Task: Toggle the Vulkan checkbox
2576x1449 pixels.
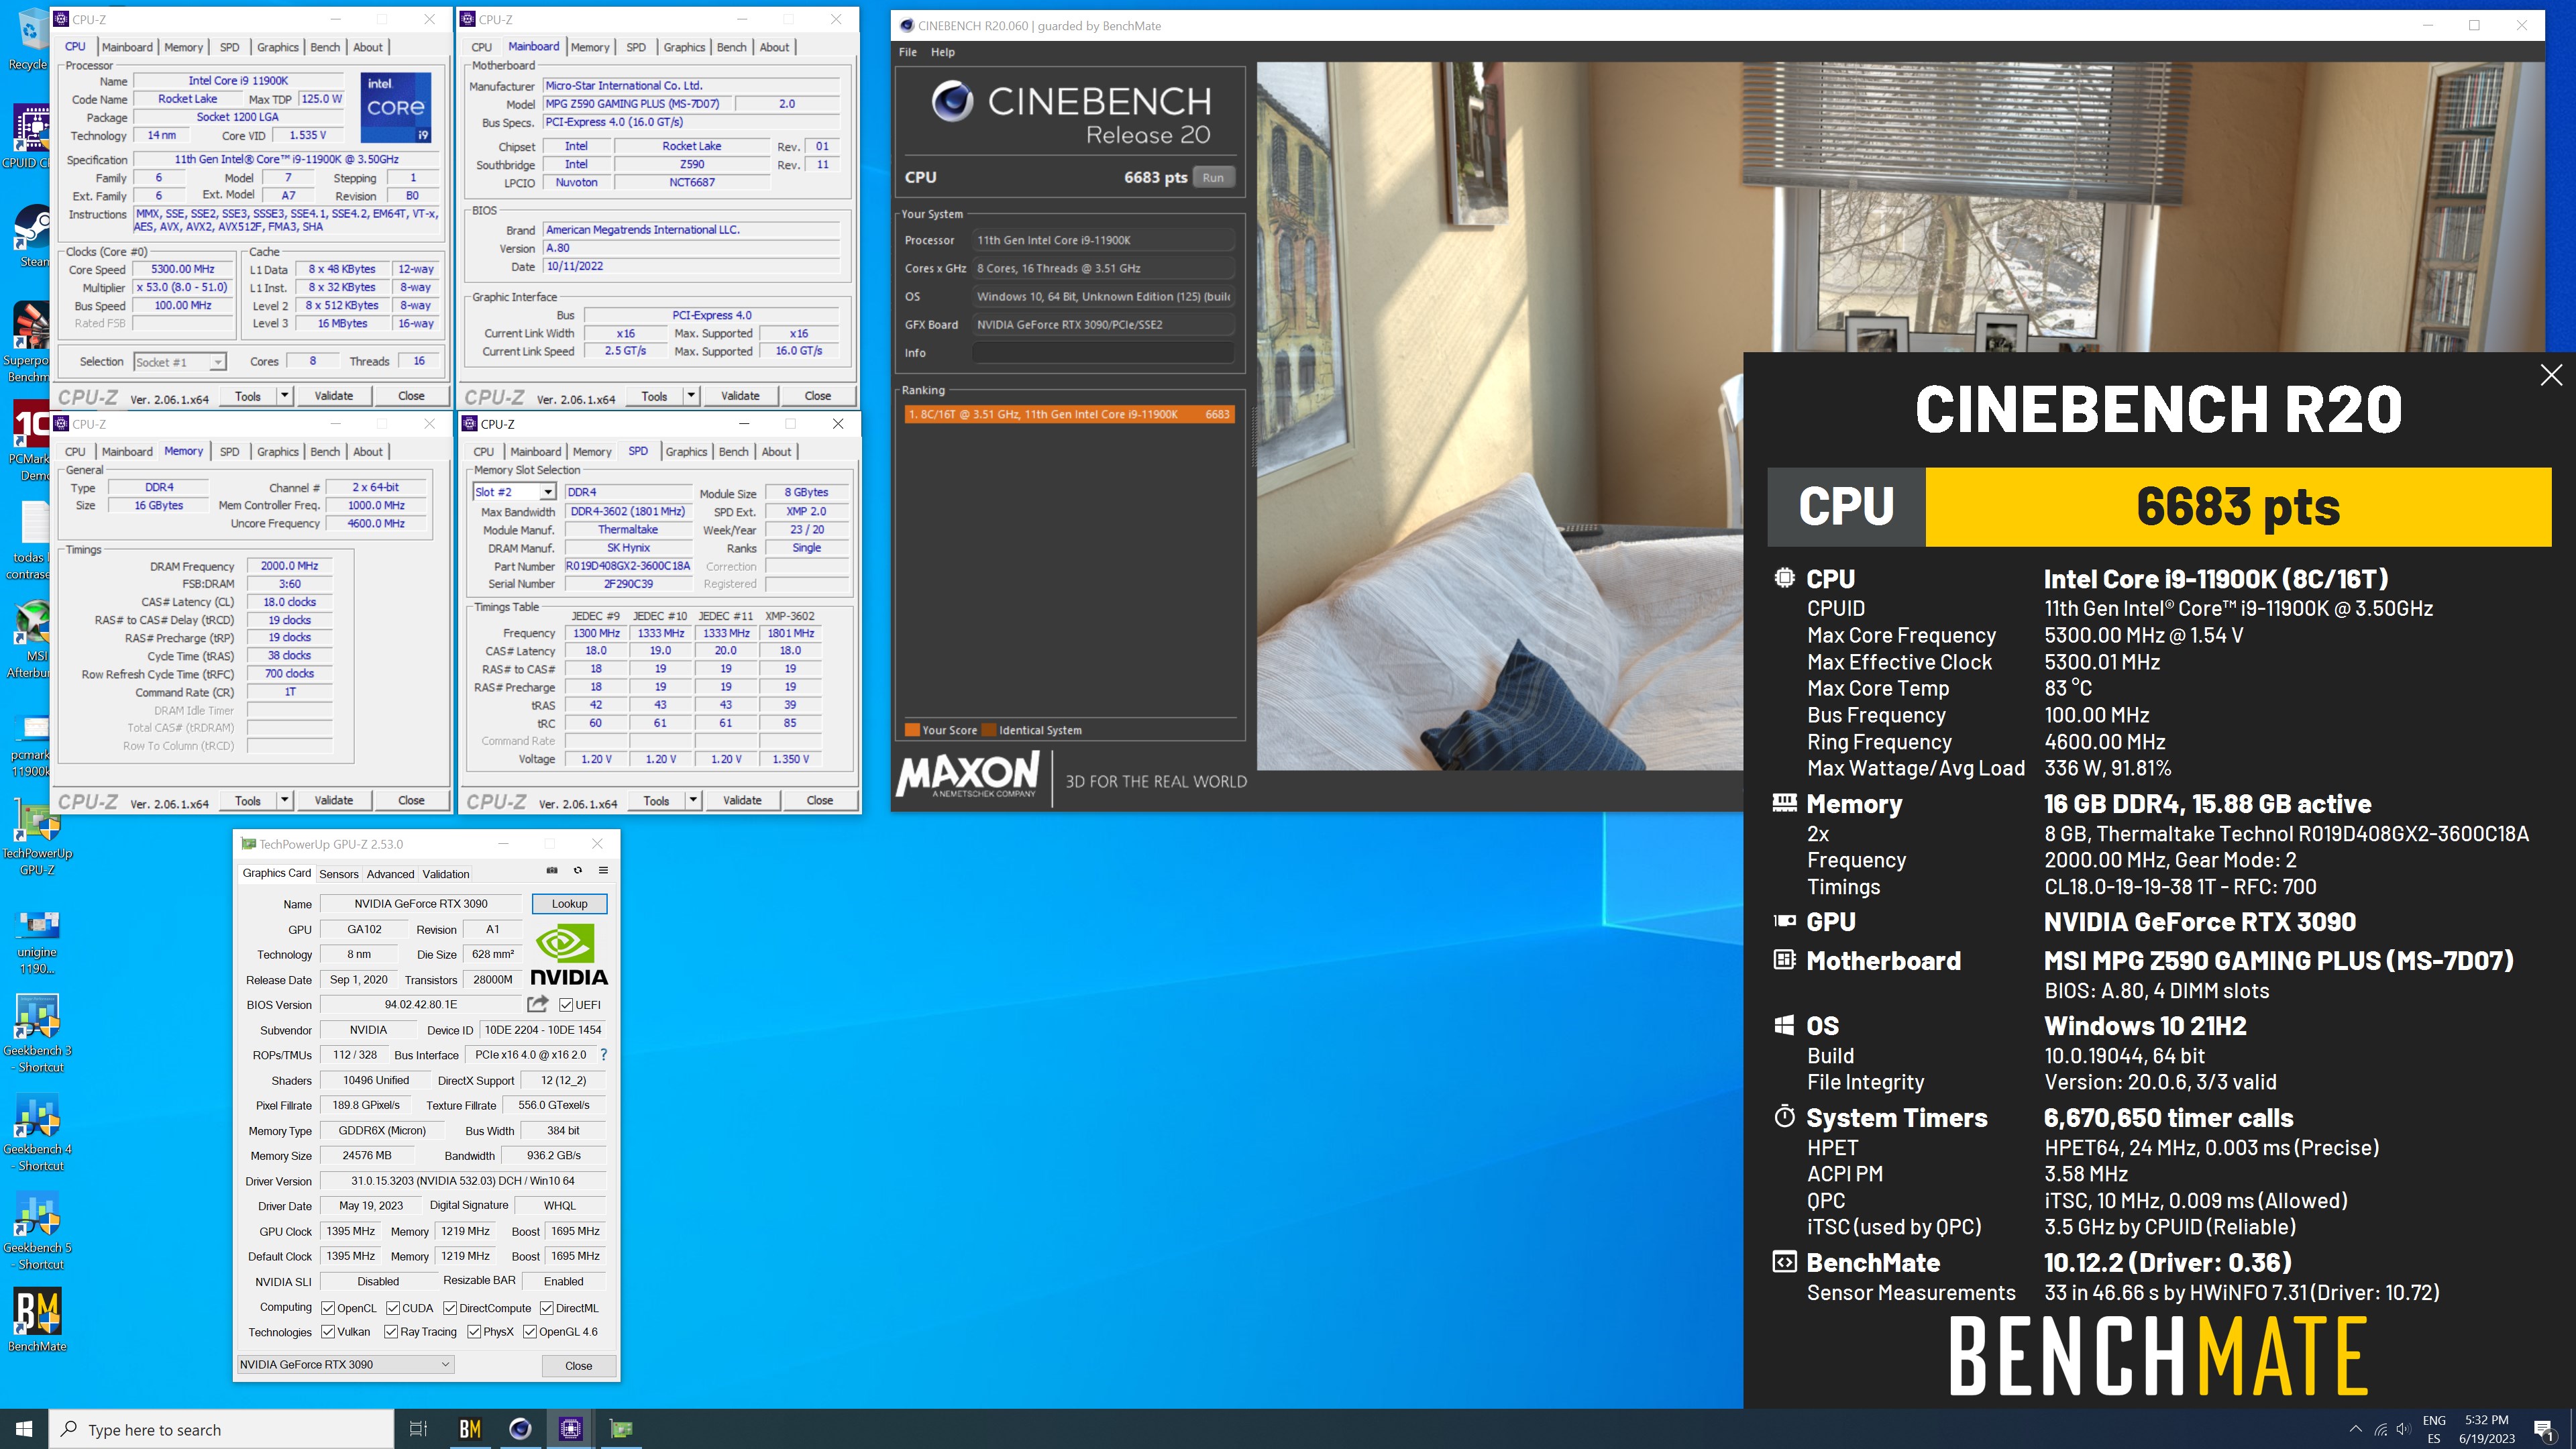Action: [327, 1332]
